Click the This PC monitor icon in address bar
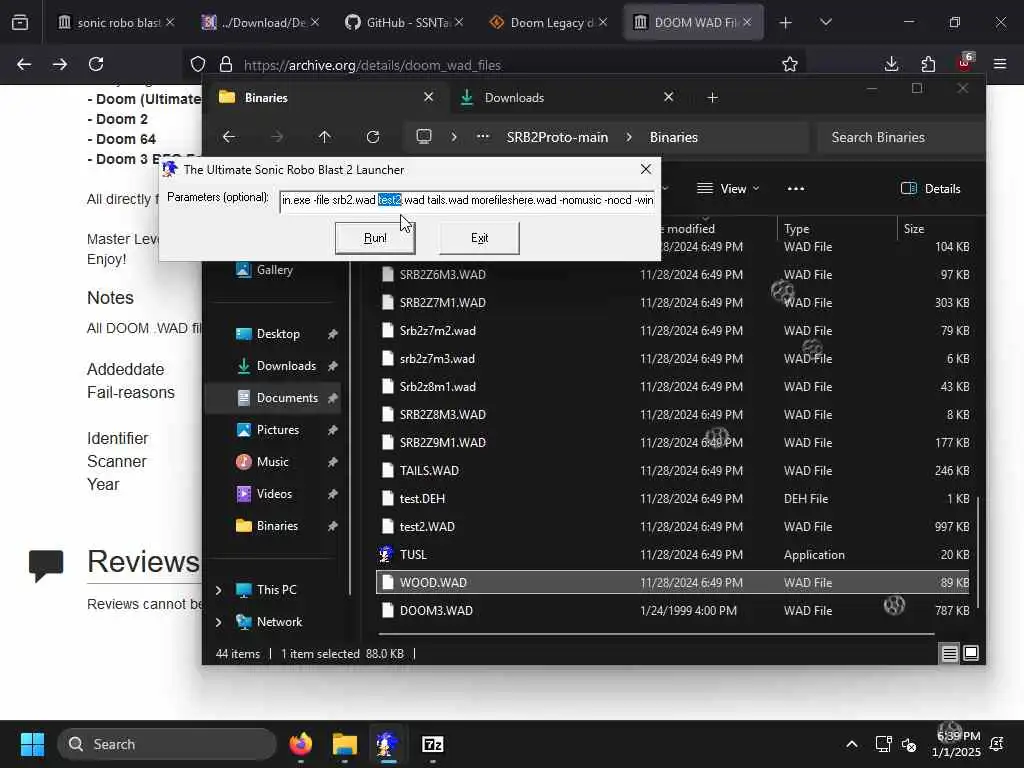The image size is (1024, 768). coord(424,136)
